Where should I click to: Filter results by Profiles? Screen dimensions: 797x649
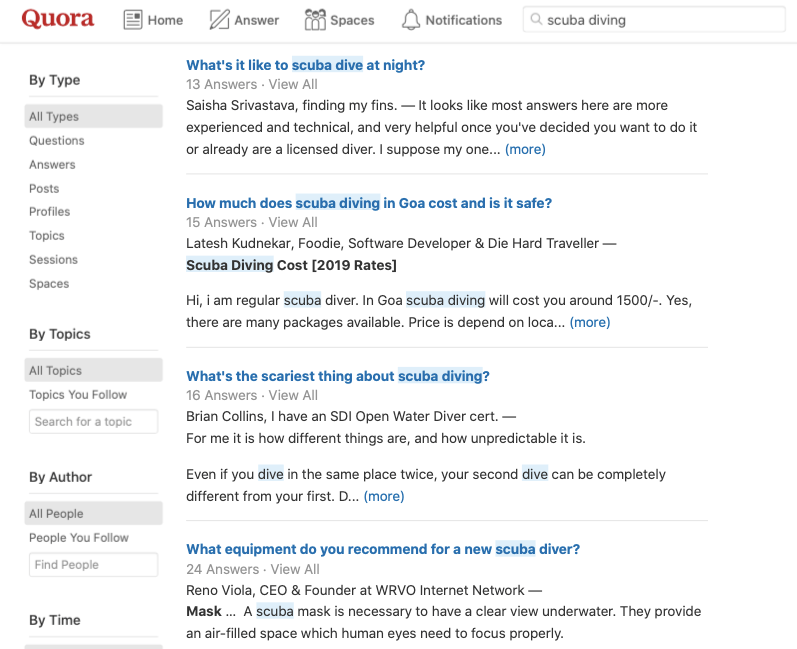pos(49,211)
